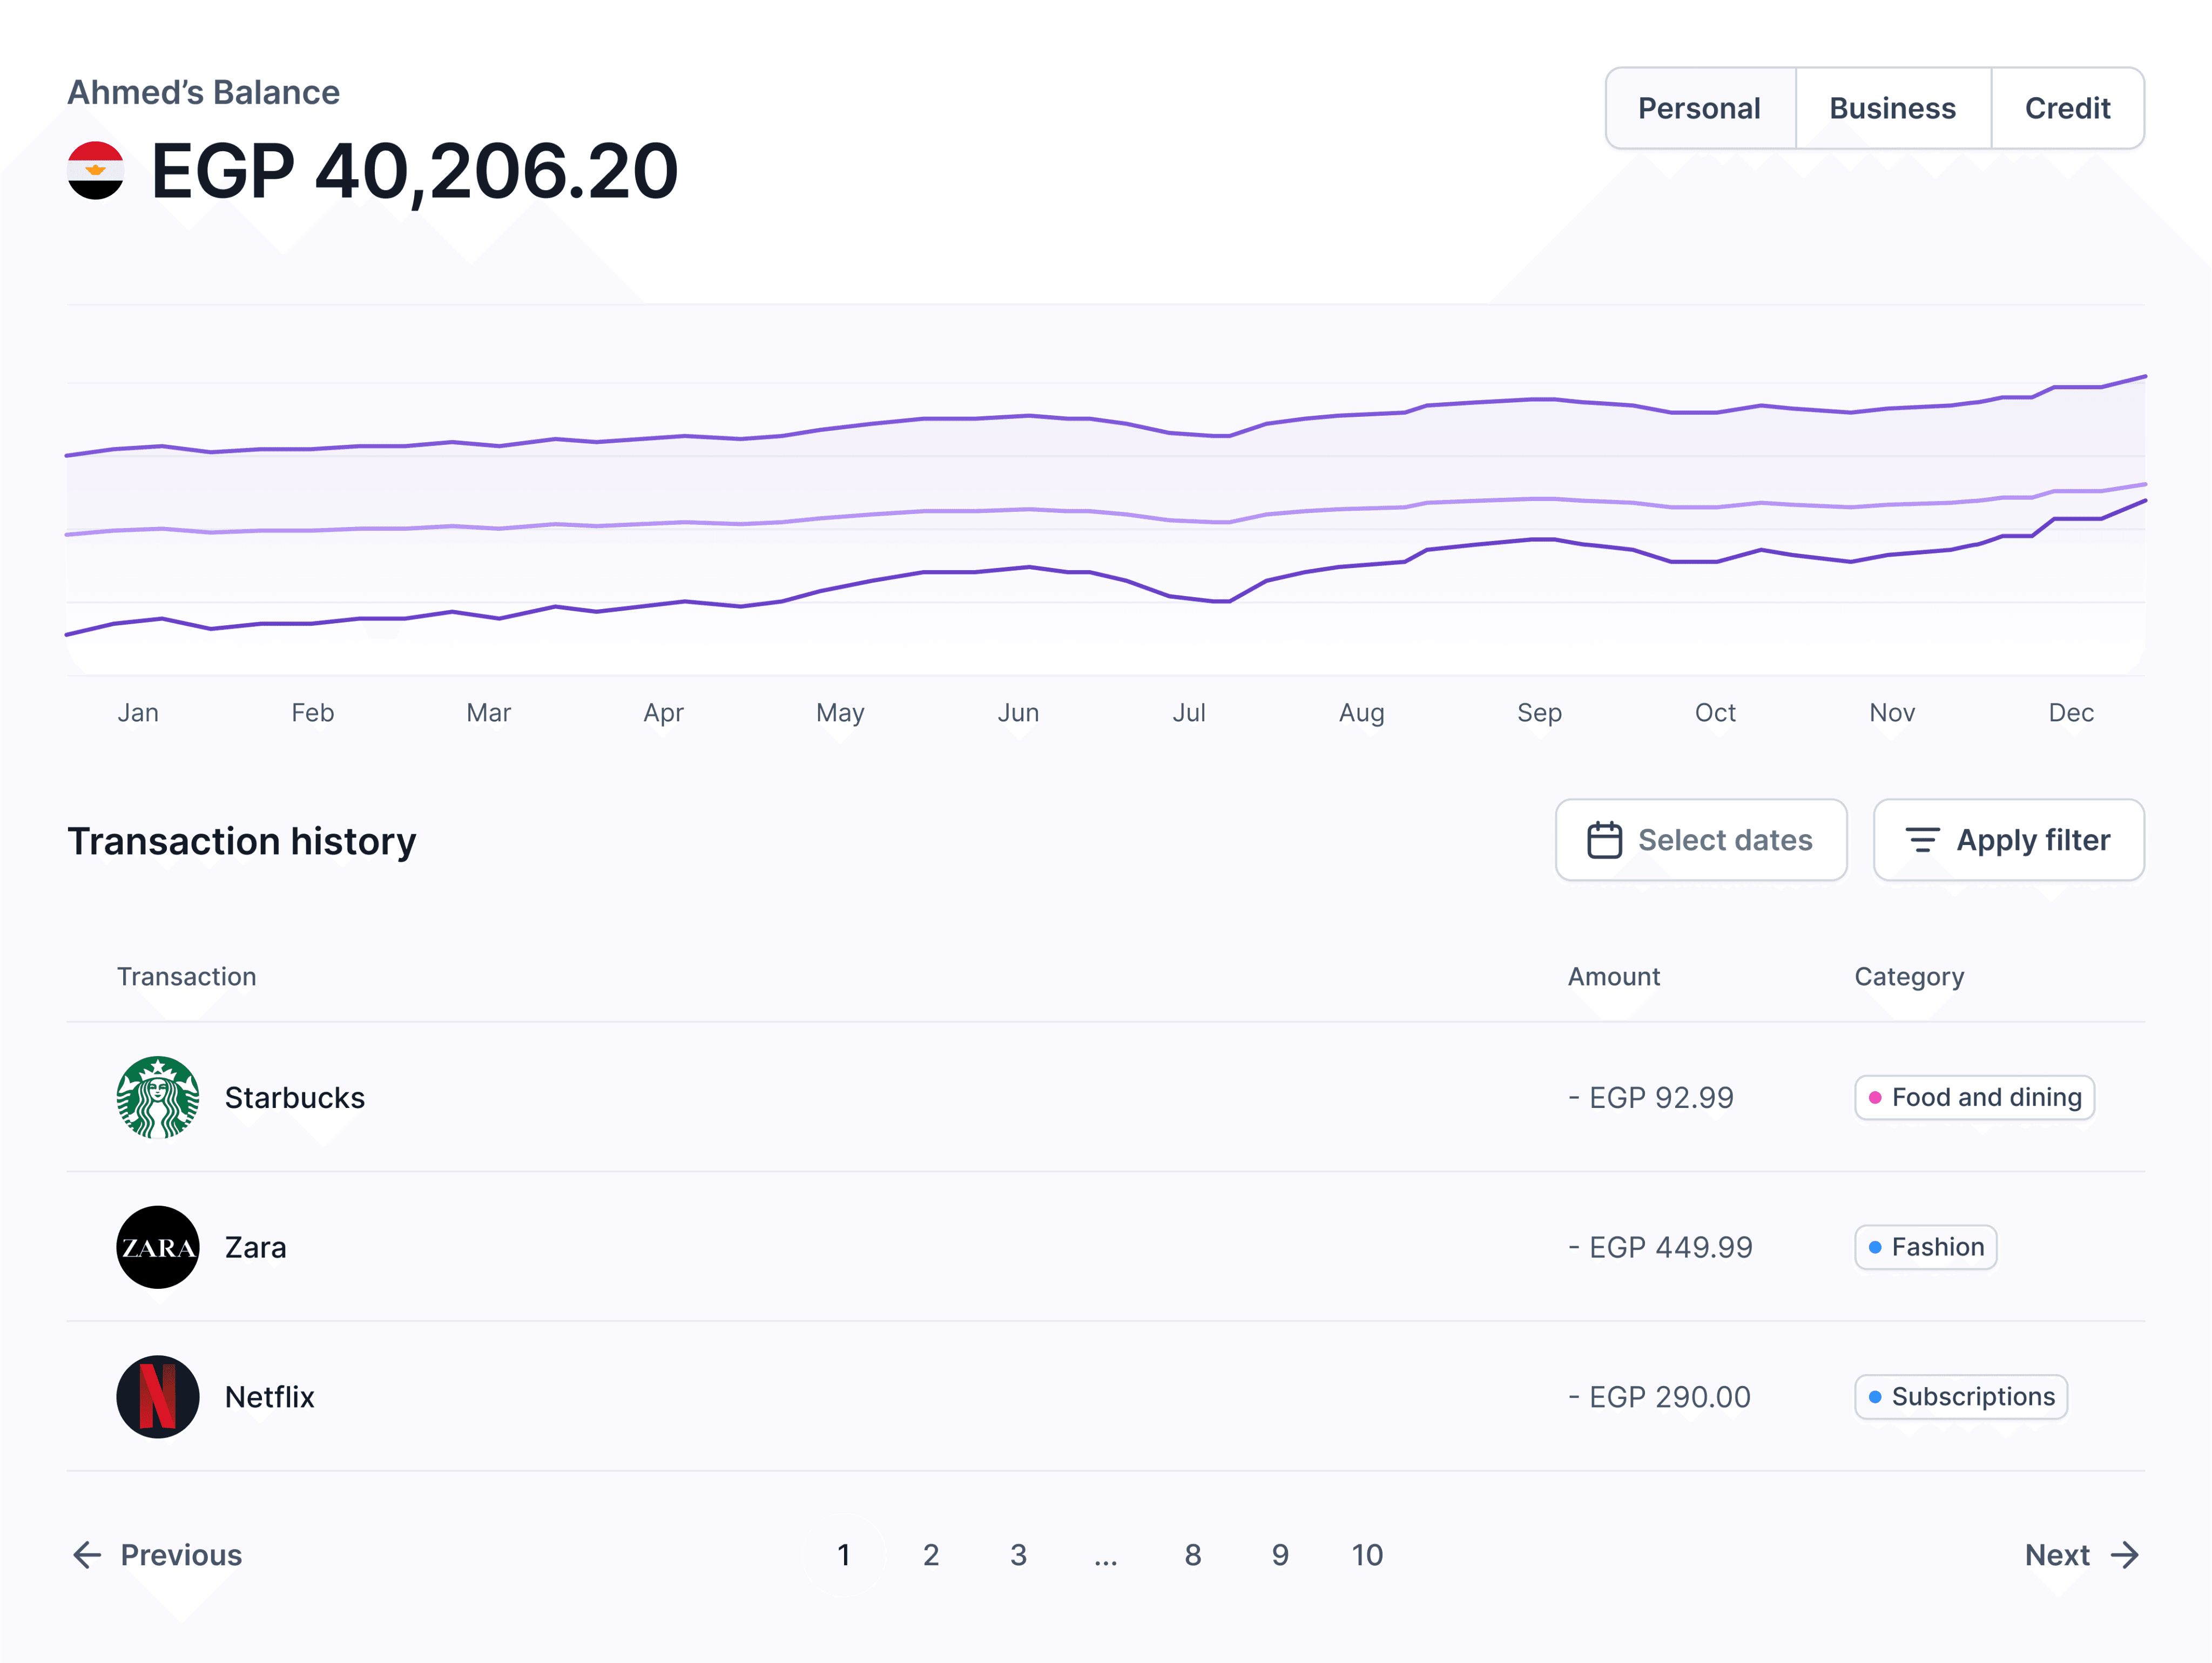Click the Food and dining category tag
This screenshot has height=1663, width=2212.
[1974, 1097]
